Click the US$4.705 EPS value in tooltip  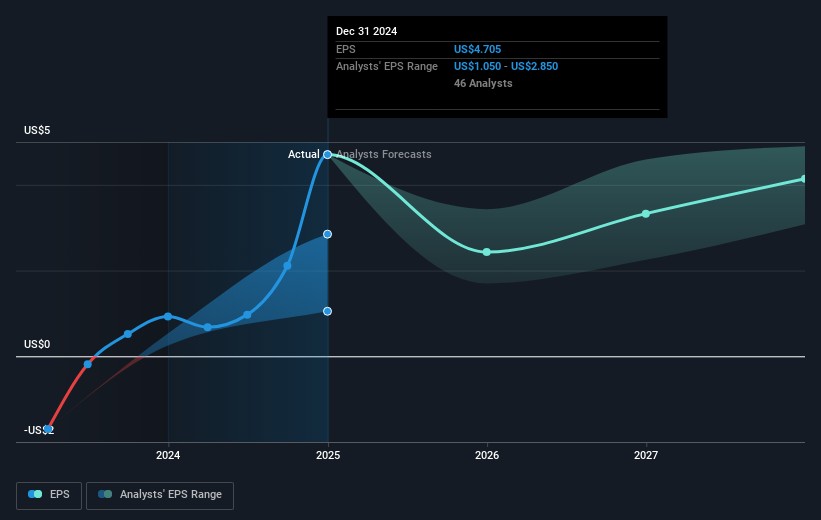pos(481,49)
